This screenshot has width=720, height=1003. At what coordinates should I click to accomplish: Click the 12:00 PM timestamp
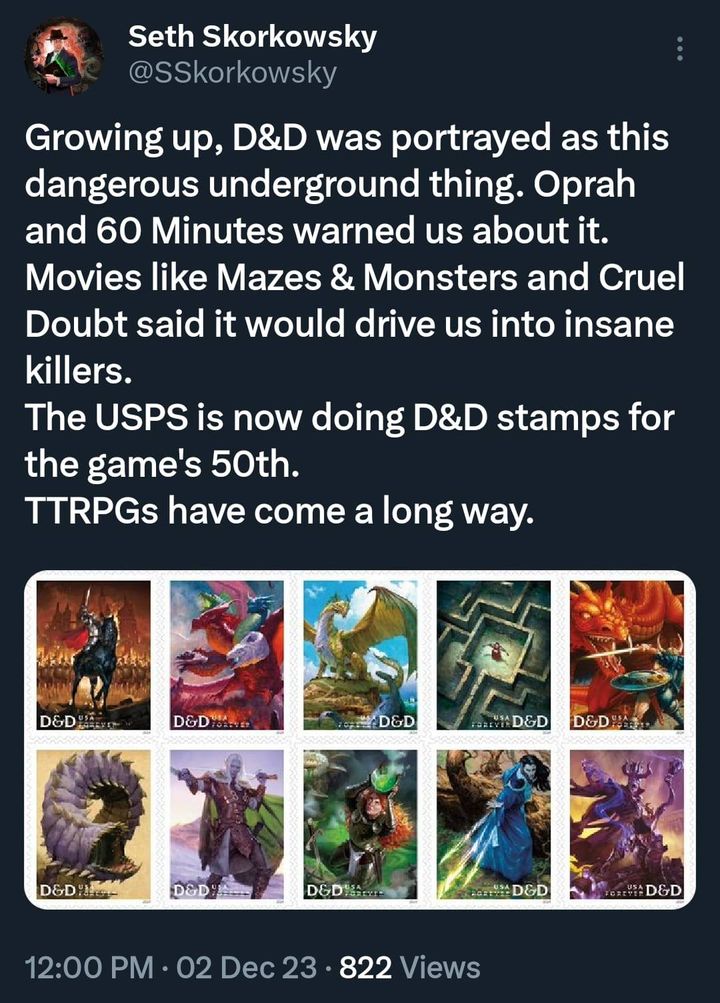pyautogui.click(x=89, y=967)
